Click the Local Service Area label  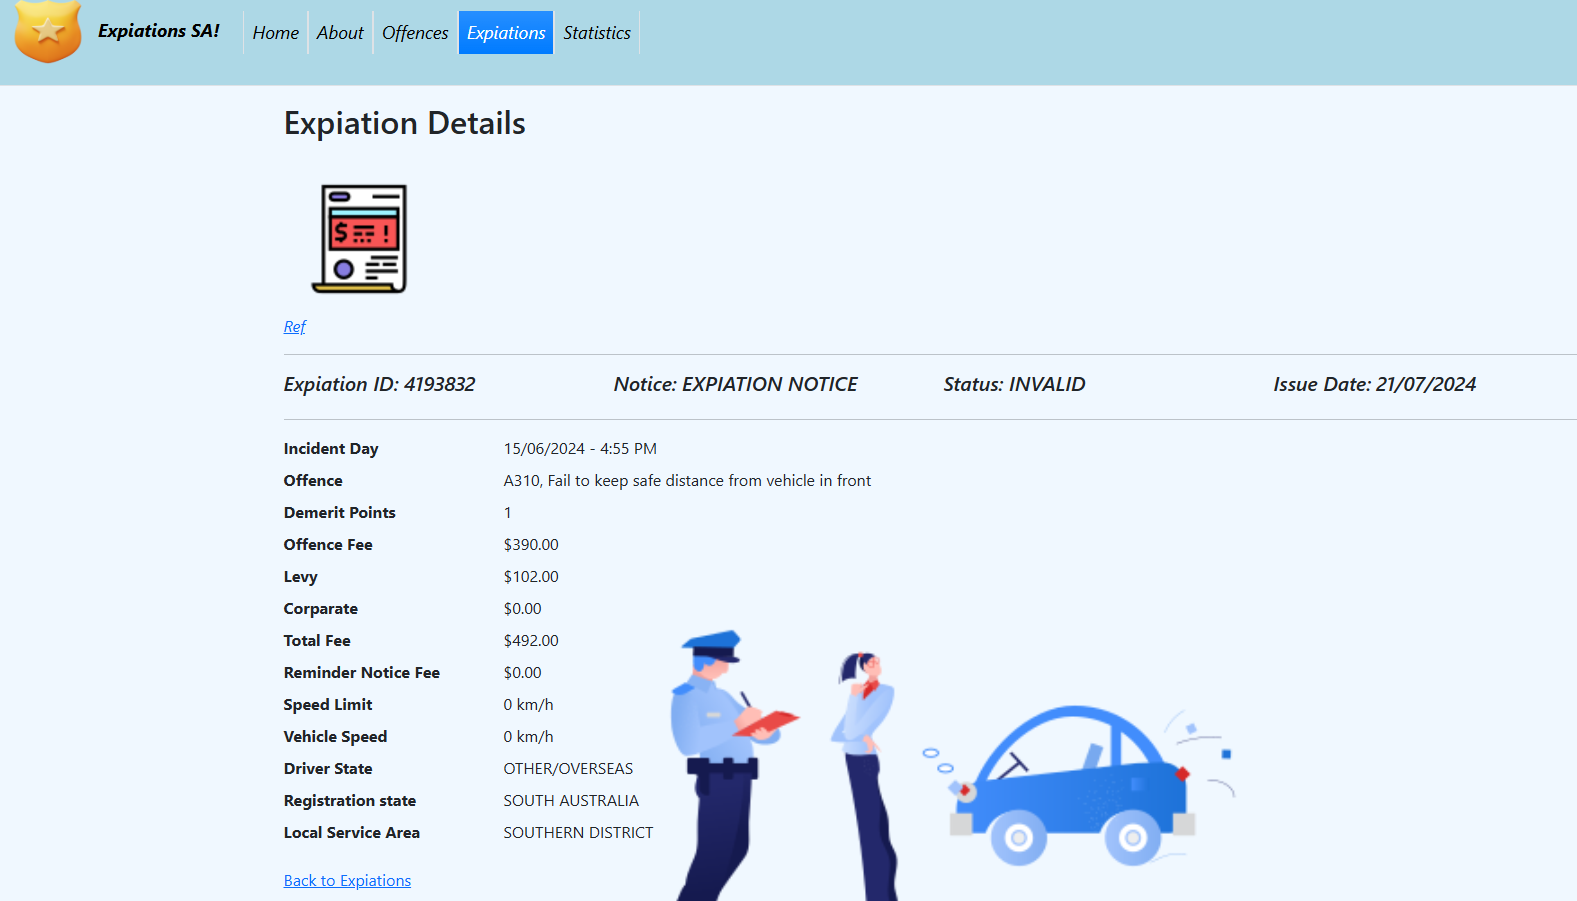point(352,833)
